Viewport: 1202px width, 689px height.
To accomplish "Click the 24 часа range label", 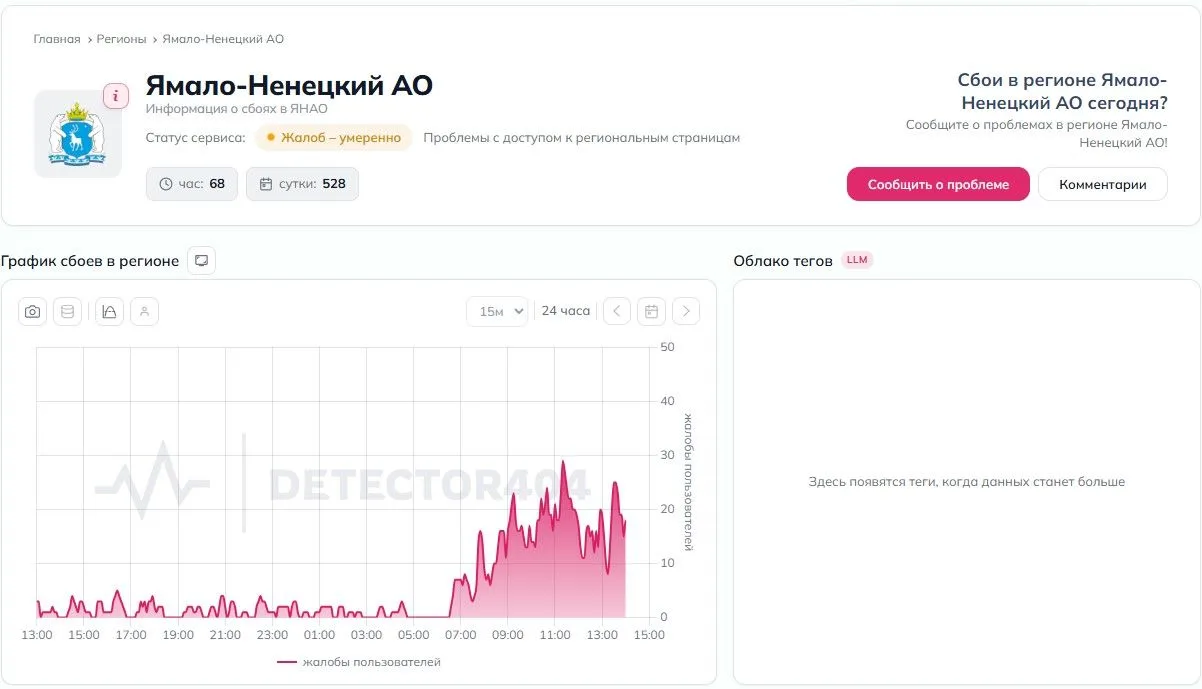I will (x=566, y=311).
